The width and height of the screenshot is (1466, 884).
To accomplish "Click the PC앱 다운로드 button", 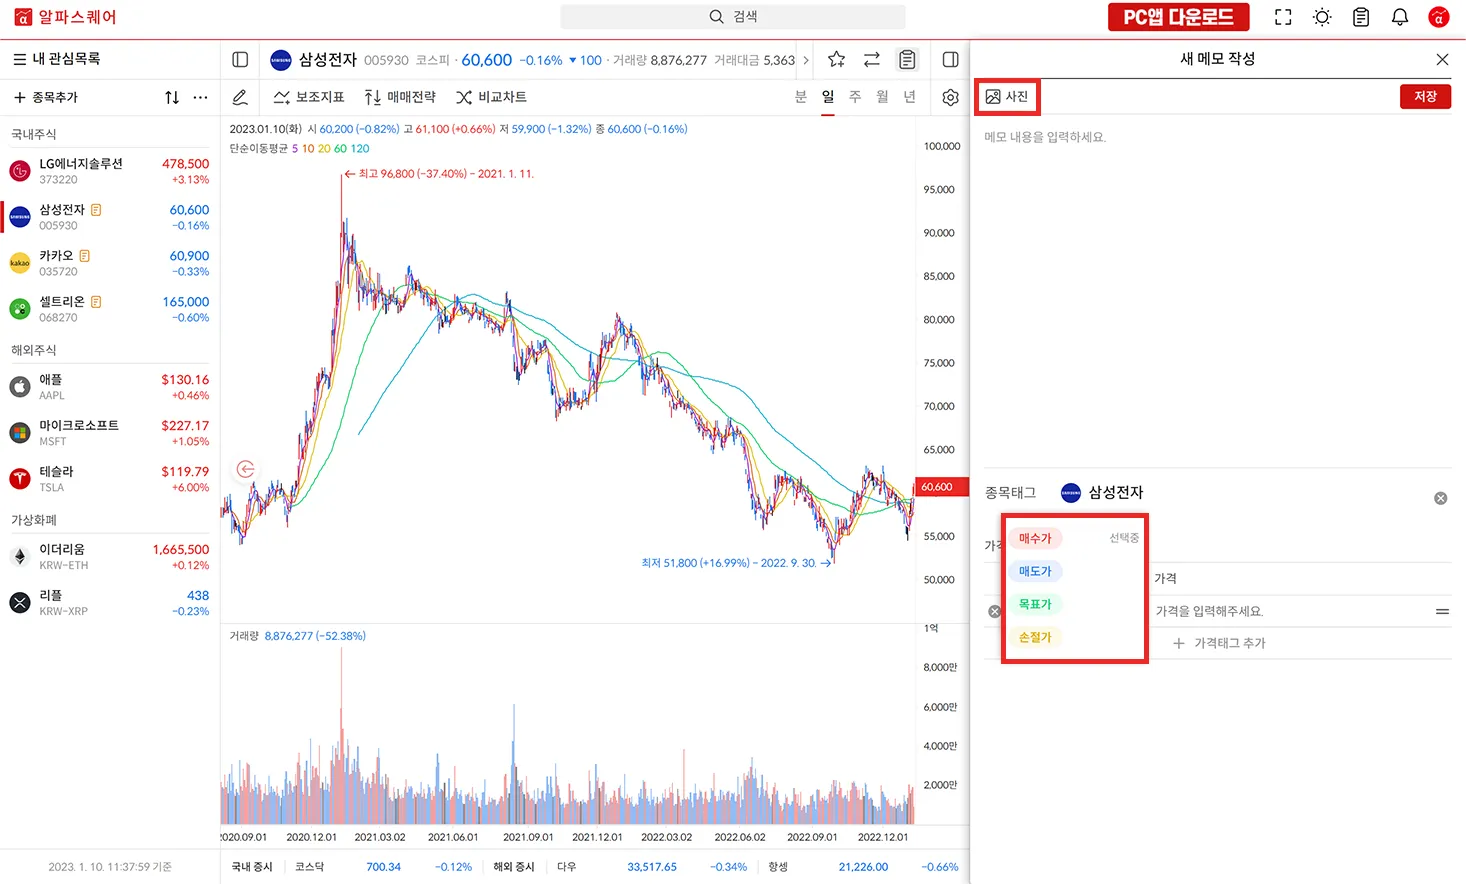I will [1178, 17].
